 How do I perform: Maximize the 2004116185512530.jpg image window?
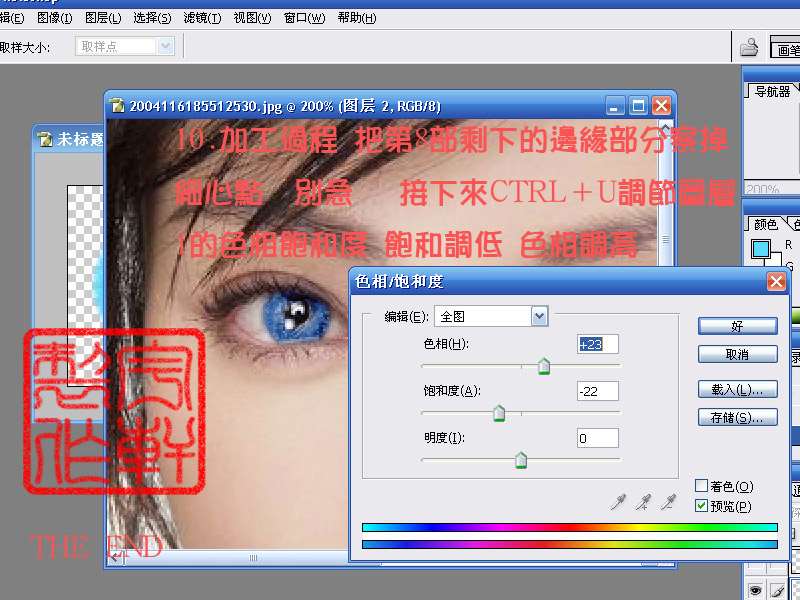639,105
